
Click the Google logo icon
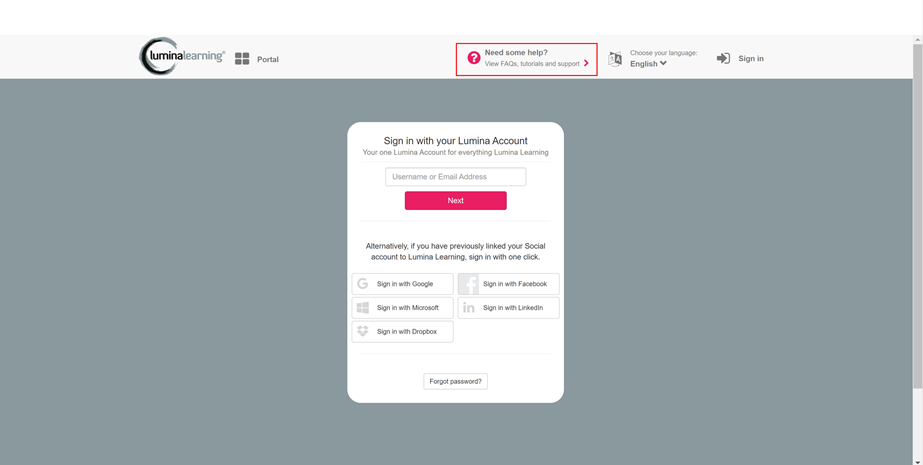tap(363, 284)
